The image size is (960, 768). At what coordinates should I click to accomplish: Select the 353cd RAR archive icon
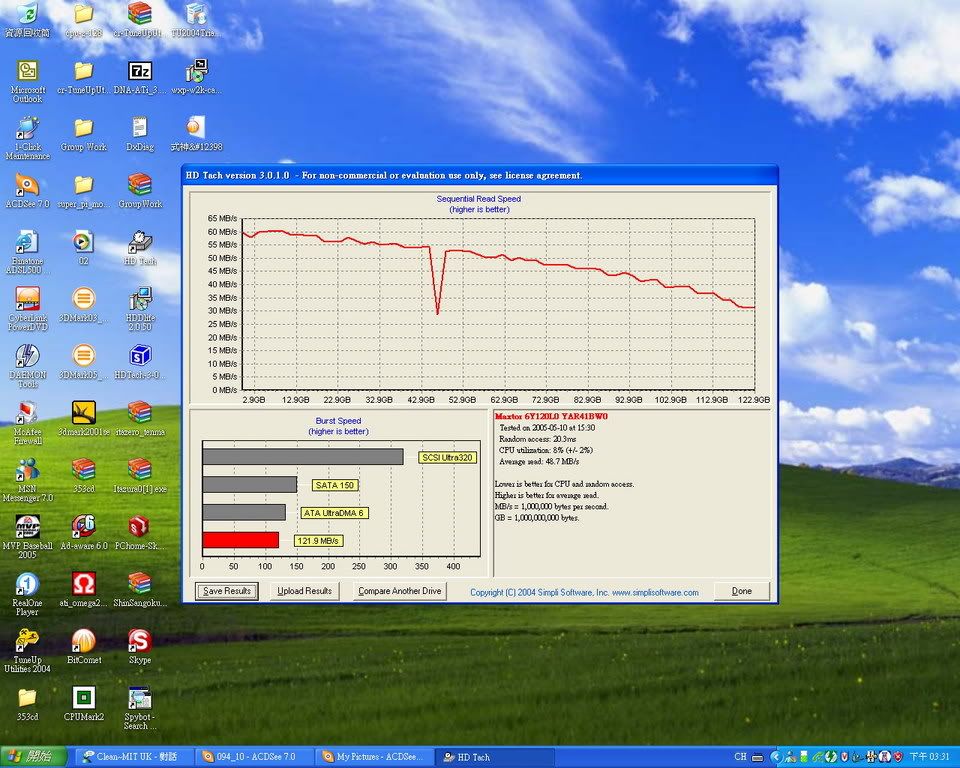(83, 476)
